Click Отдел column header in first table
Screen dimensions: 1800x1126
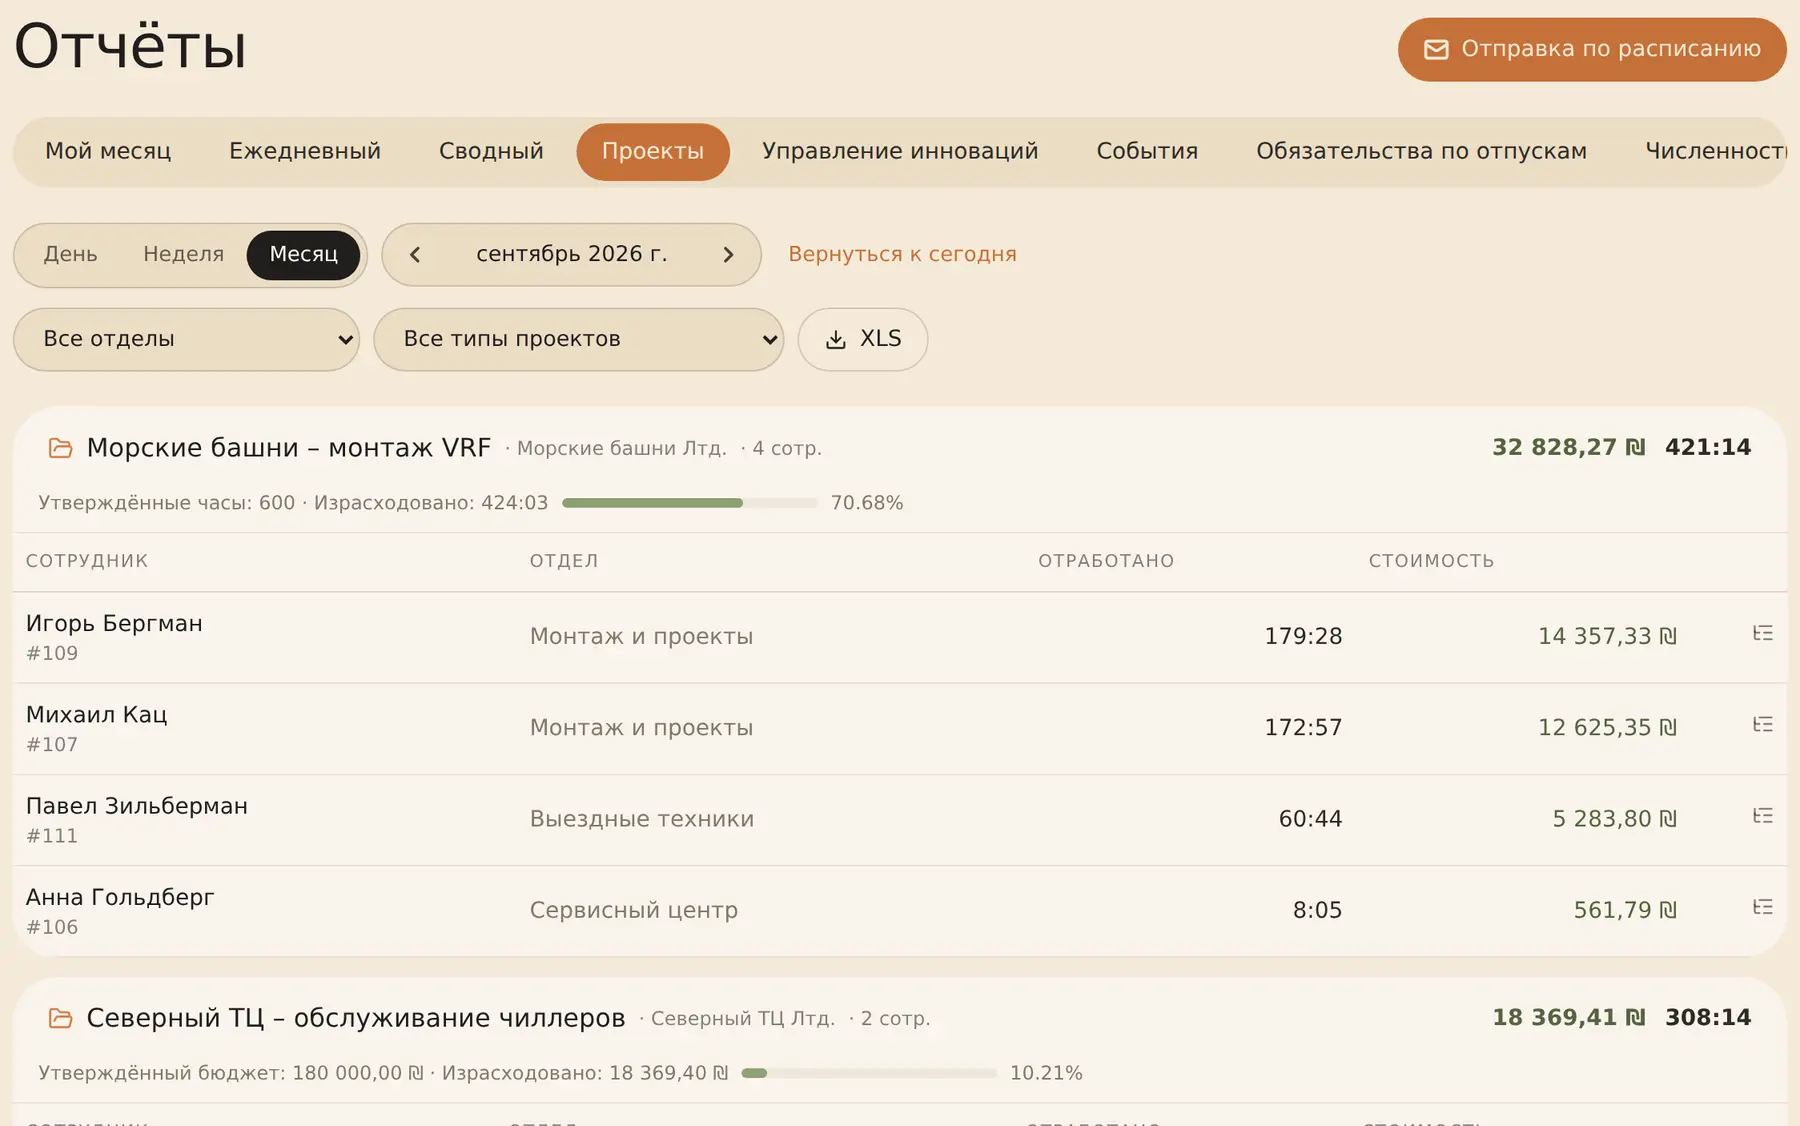[564, 561]
